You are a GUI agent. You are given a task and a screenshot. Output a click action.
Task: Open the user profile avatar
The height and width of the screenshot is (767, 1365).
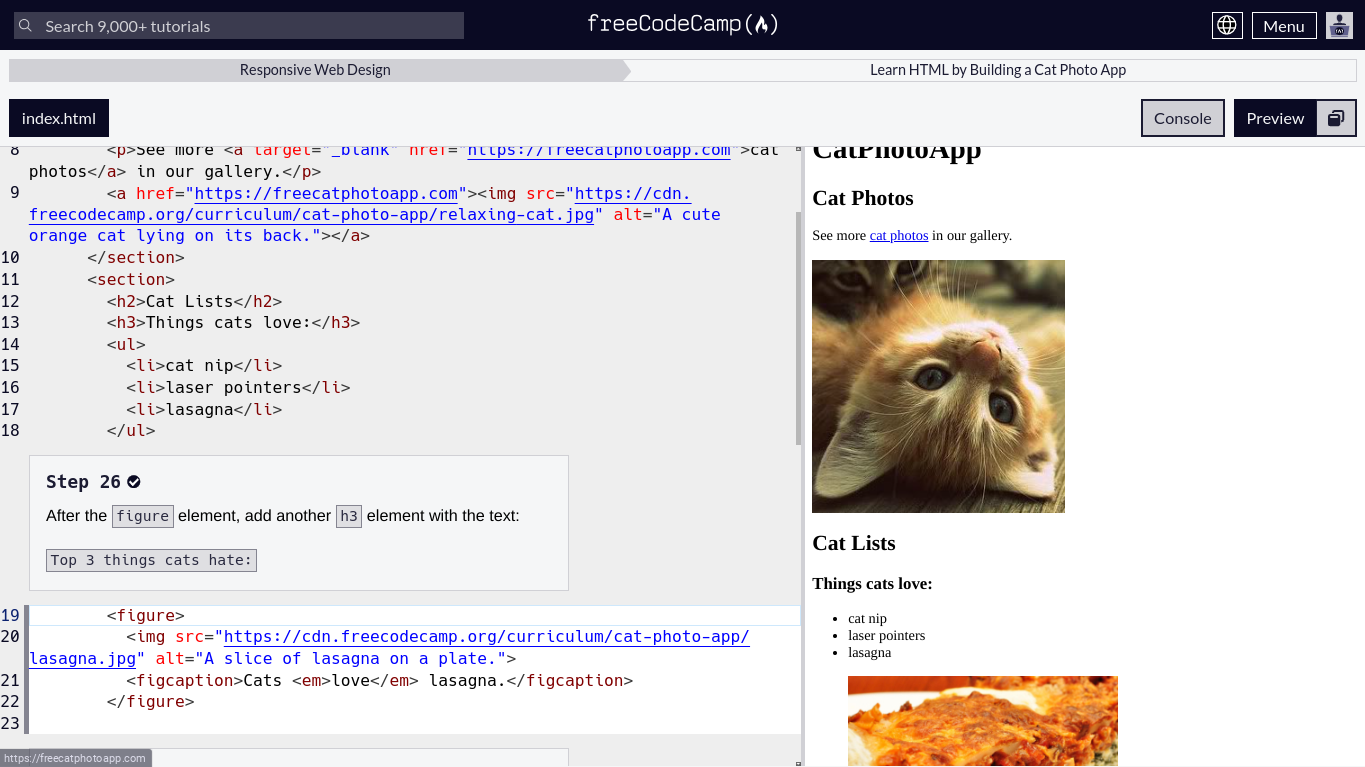pos(1339,26)
